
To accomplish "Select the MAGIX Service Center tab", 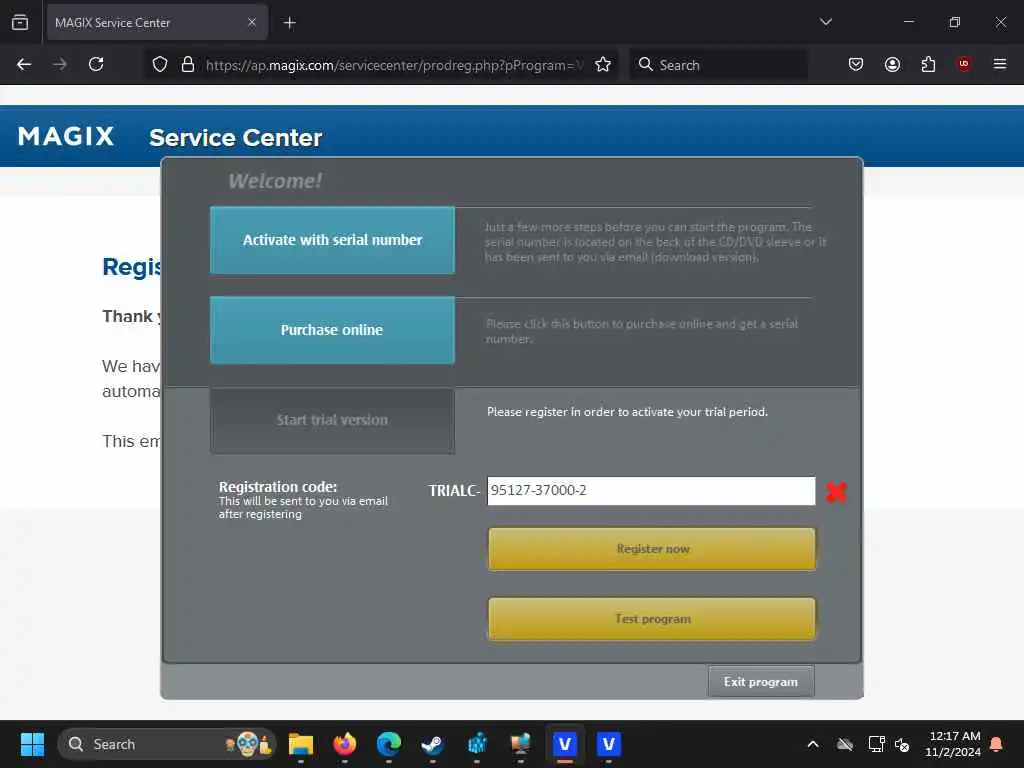I will [157, 23].
